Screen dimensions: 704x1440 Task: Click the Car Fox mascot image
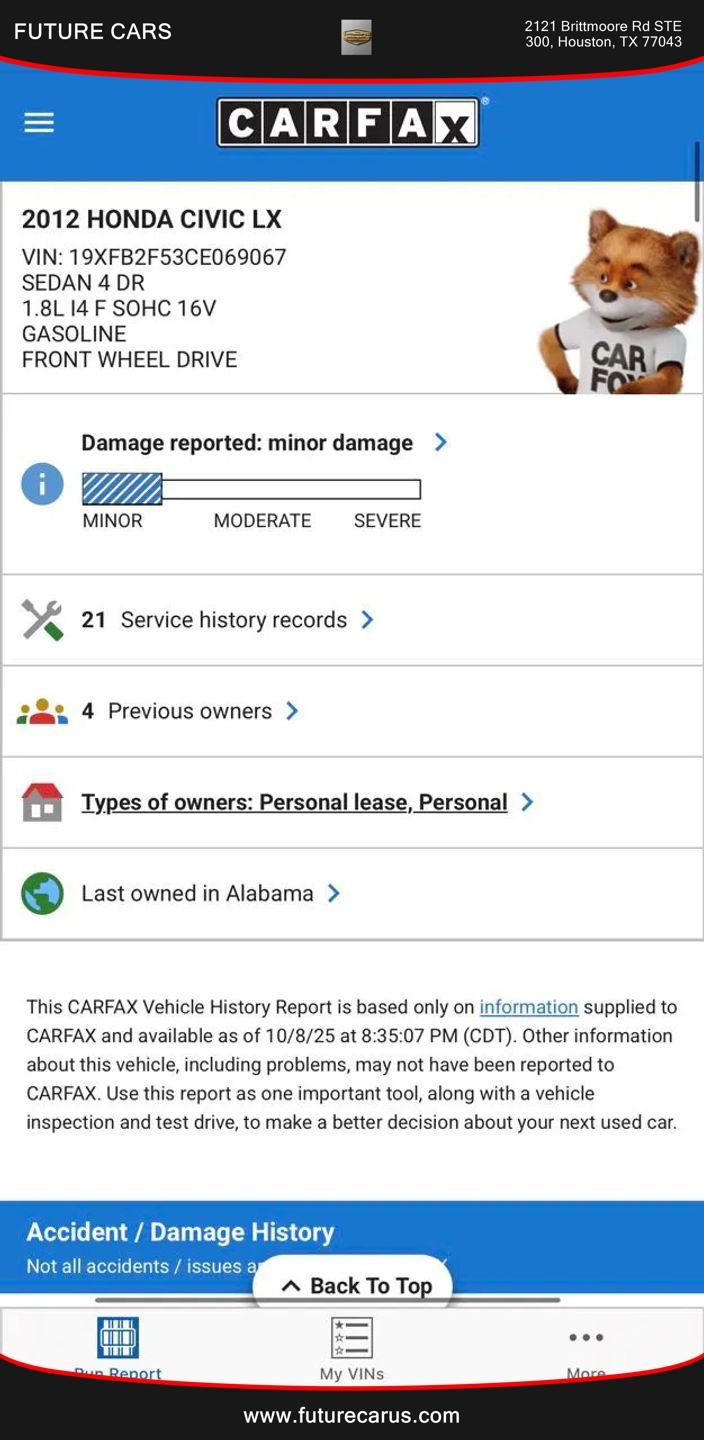click(618, 300)
